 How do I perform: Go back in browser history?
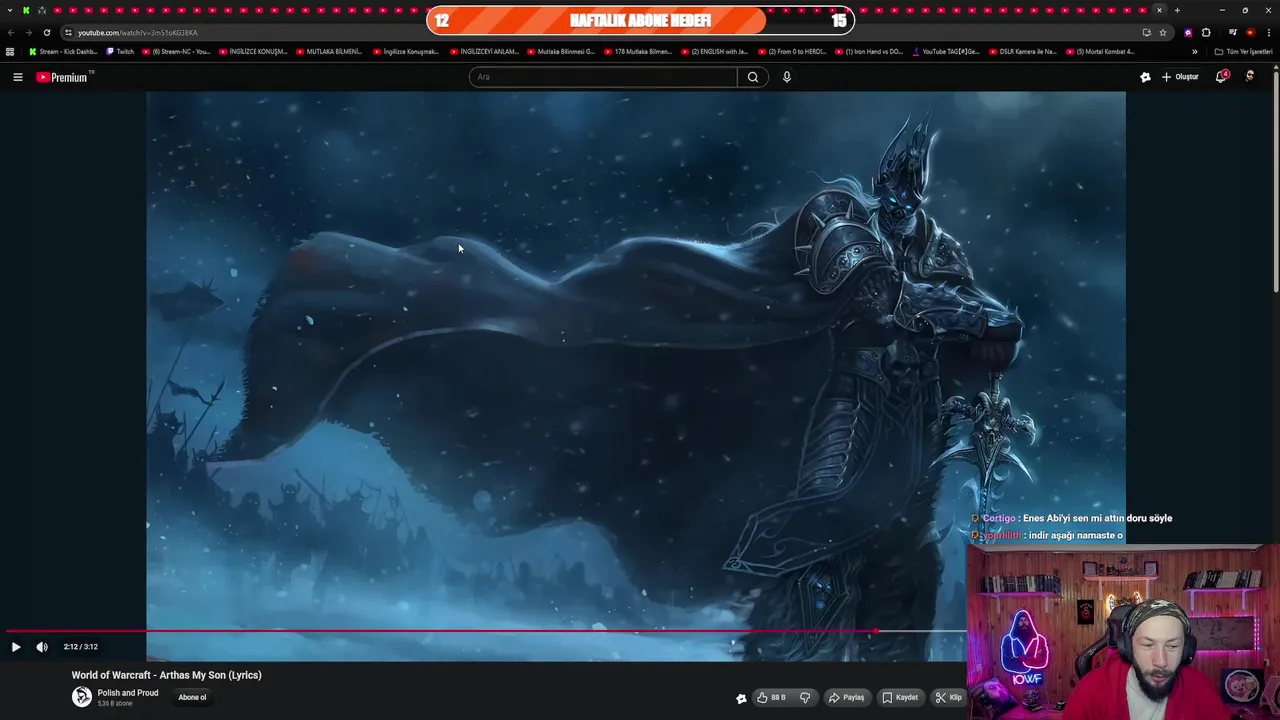11,32
